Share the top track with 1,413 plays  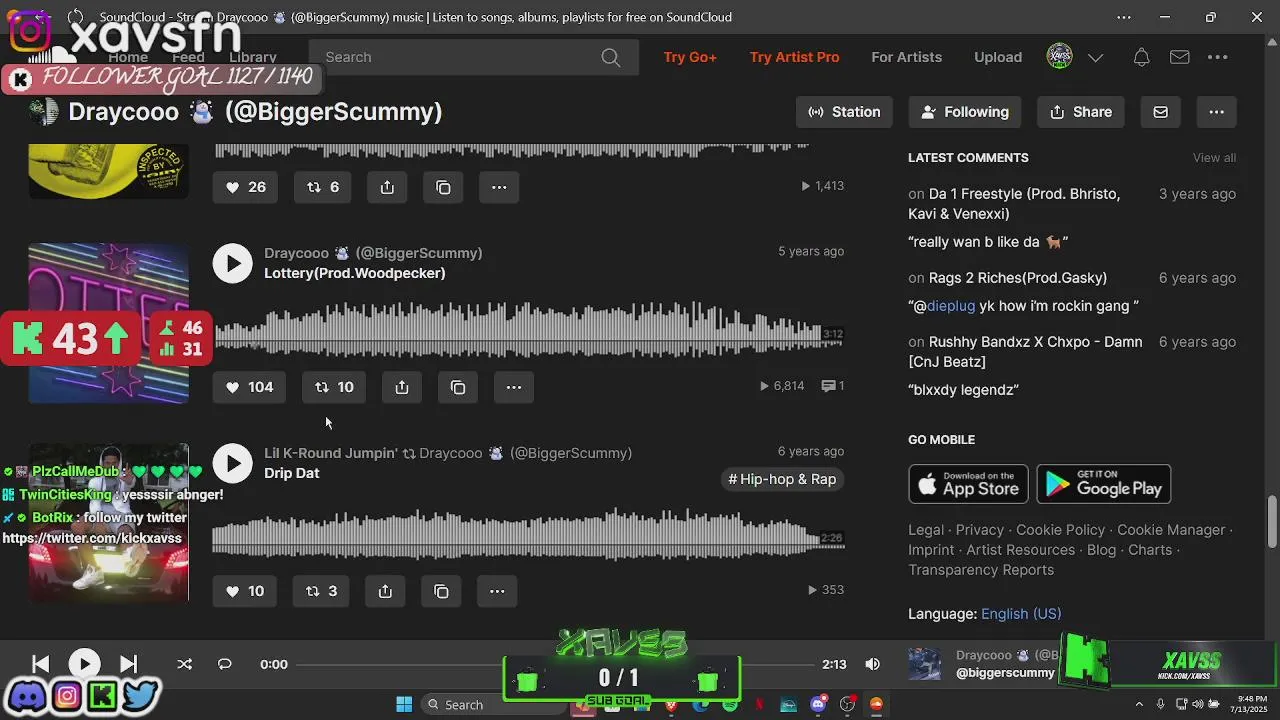(x=387, y=187)
